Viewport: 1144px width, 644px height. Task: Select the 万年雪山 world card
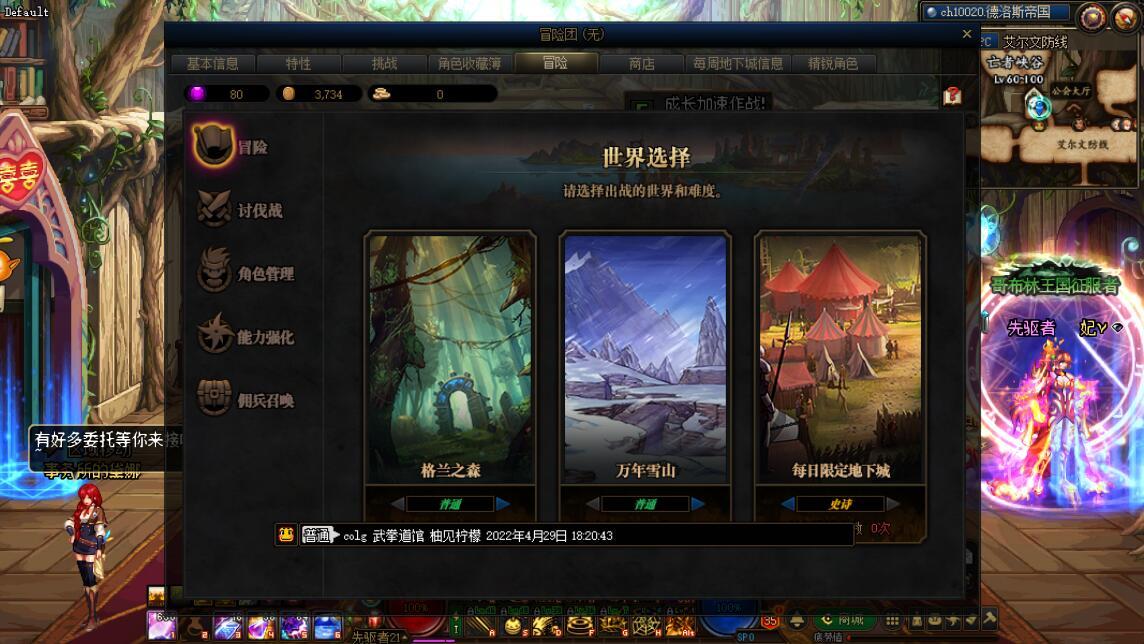645,357
